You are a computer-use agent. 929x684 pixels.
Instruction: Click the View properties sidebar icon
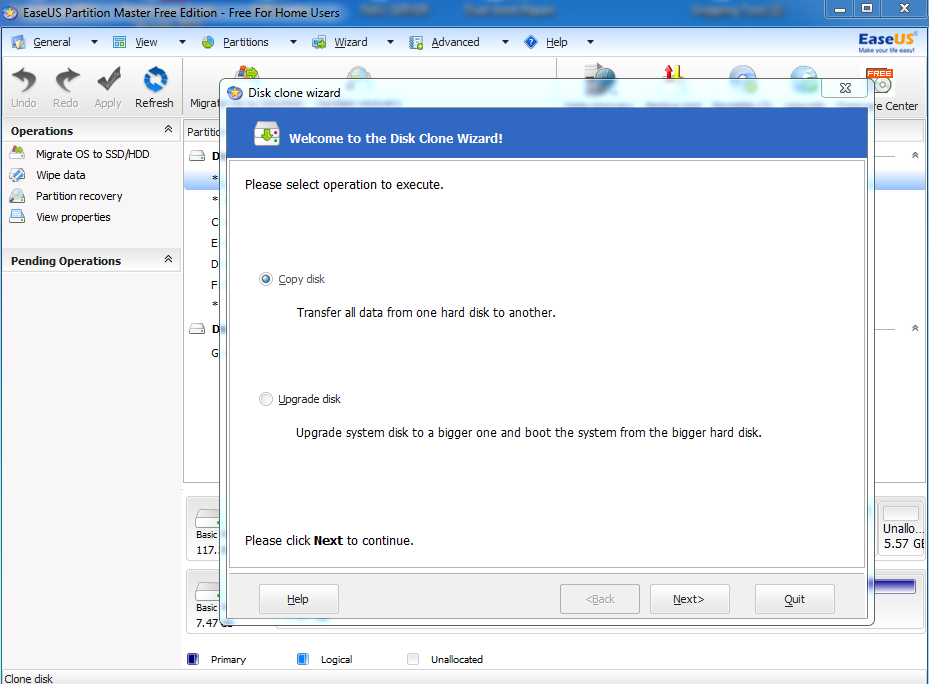pos(17,216)
